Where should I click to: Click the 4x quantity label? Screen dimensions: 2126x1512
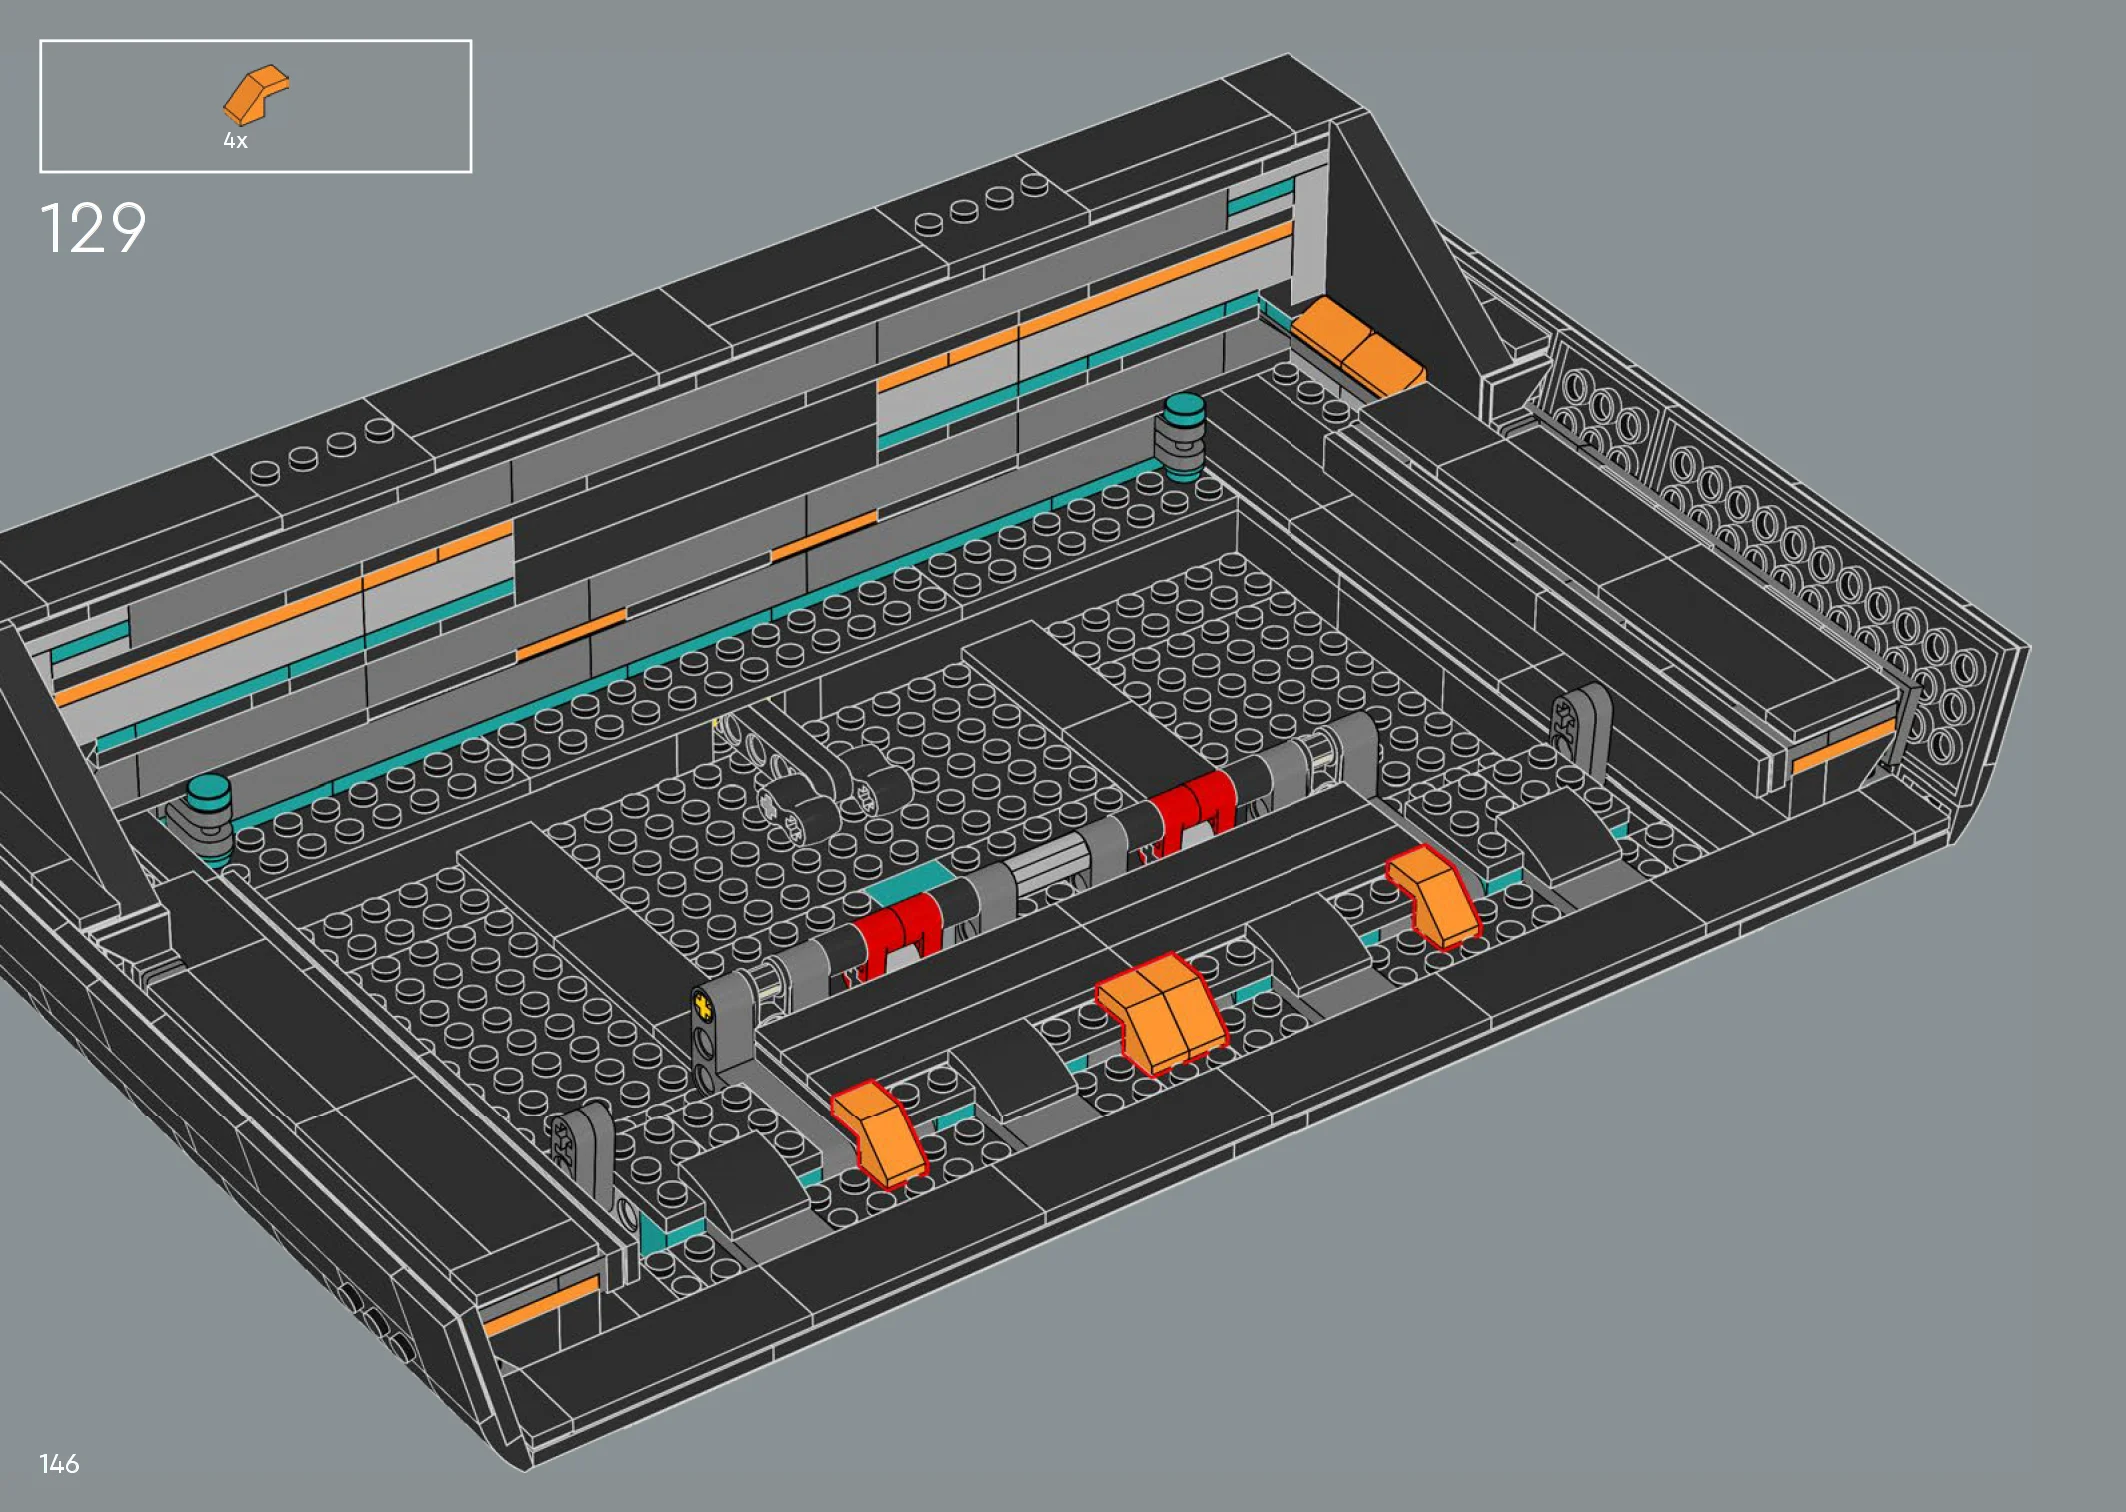(x=235, y=141)
